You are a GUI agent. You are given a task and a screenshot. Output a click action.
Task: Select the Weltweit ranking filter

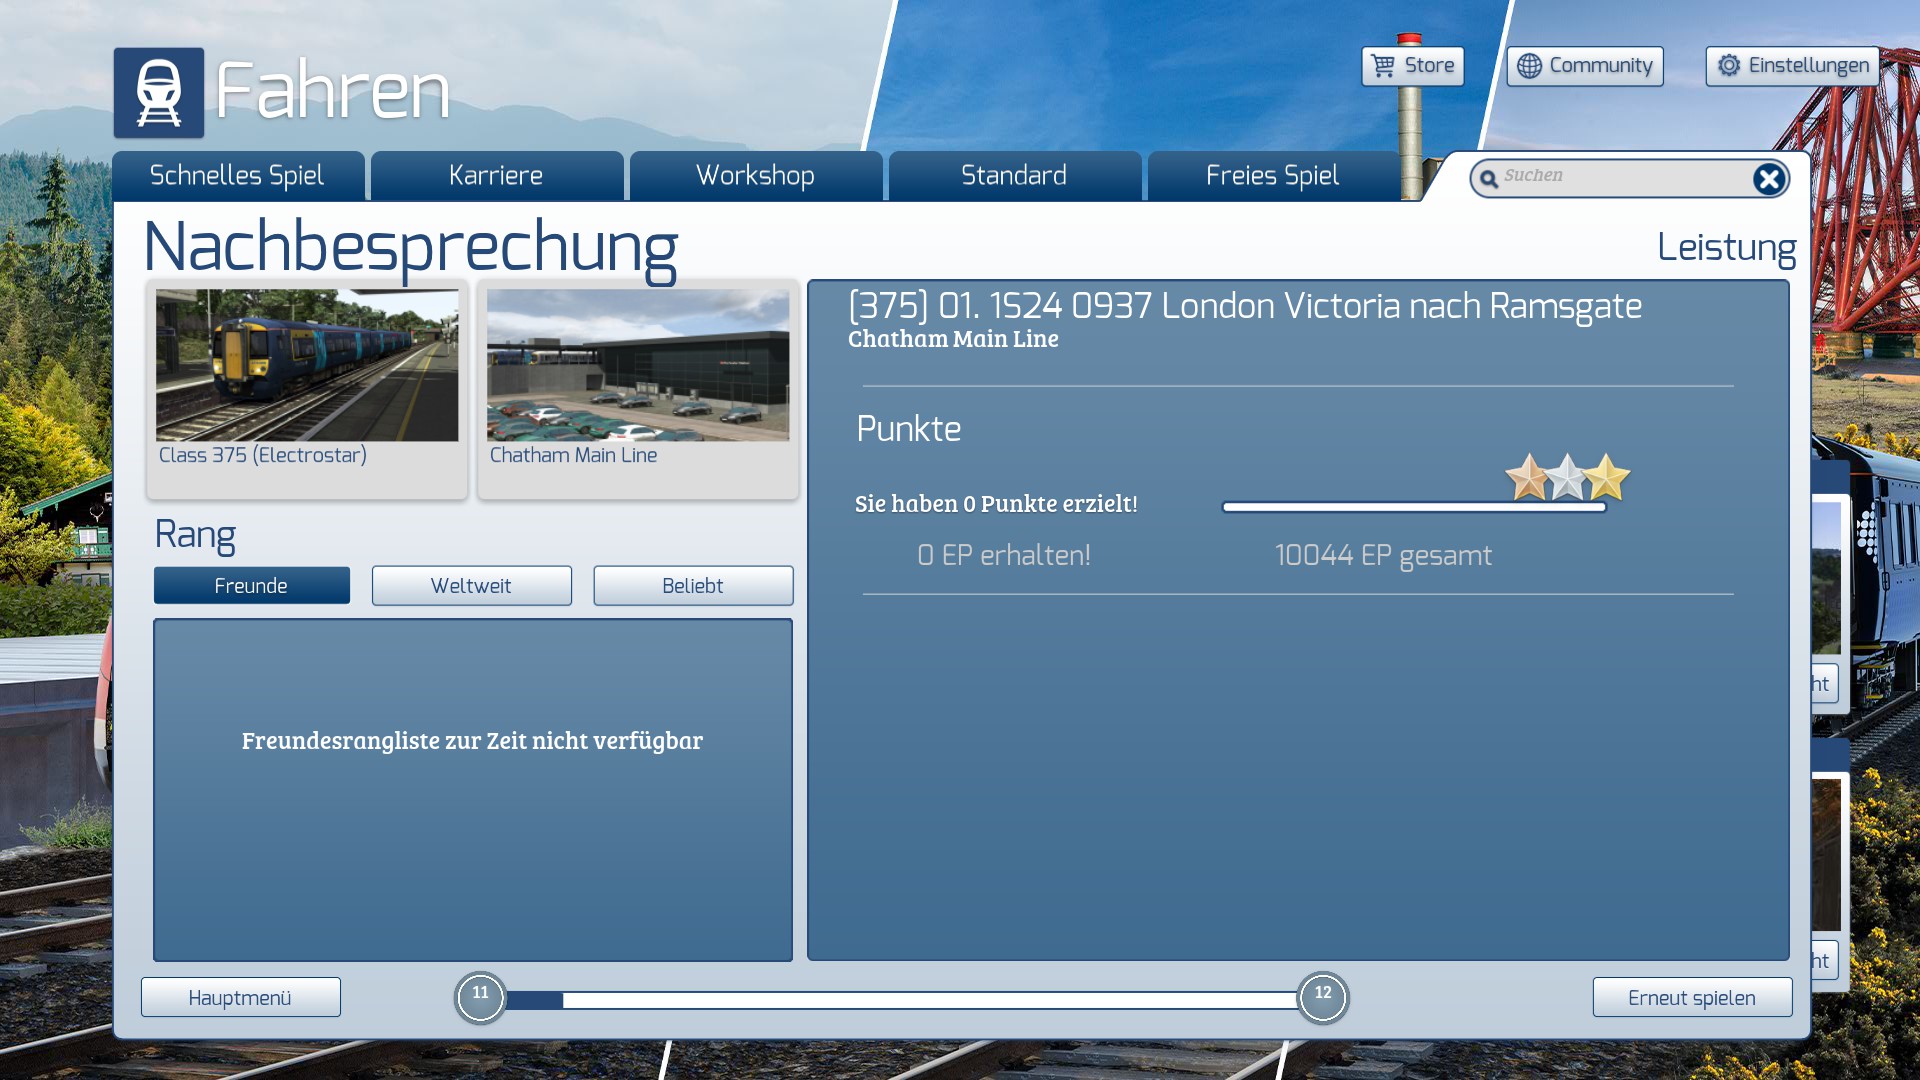(x=471, y=586)
